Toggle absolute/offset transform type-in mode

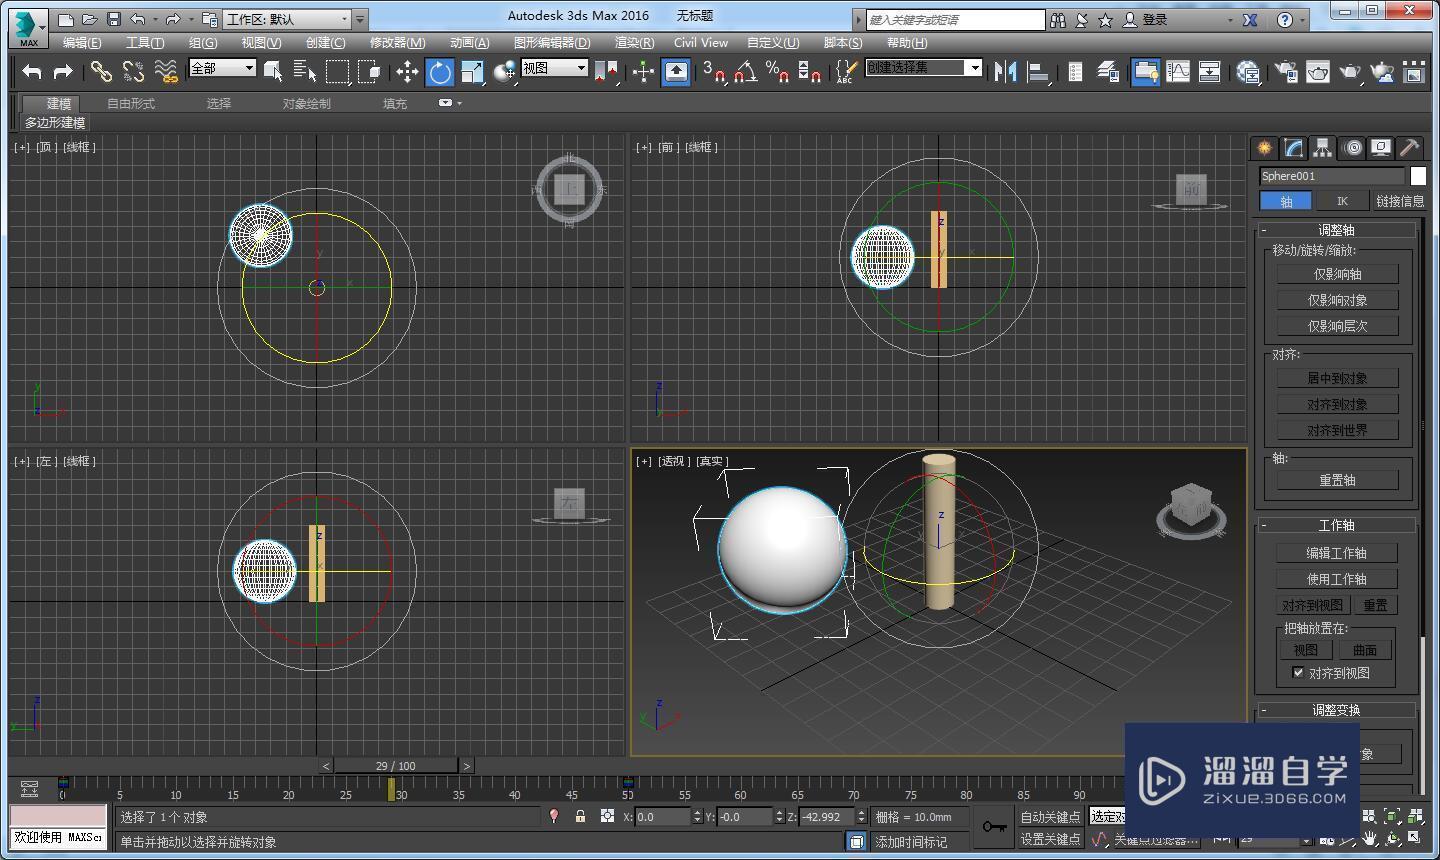(607, 817)
